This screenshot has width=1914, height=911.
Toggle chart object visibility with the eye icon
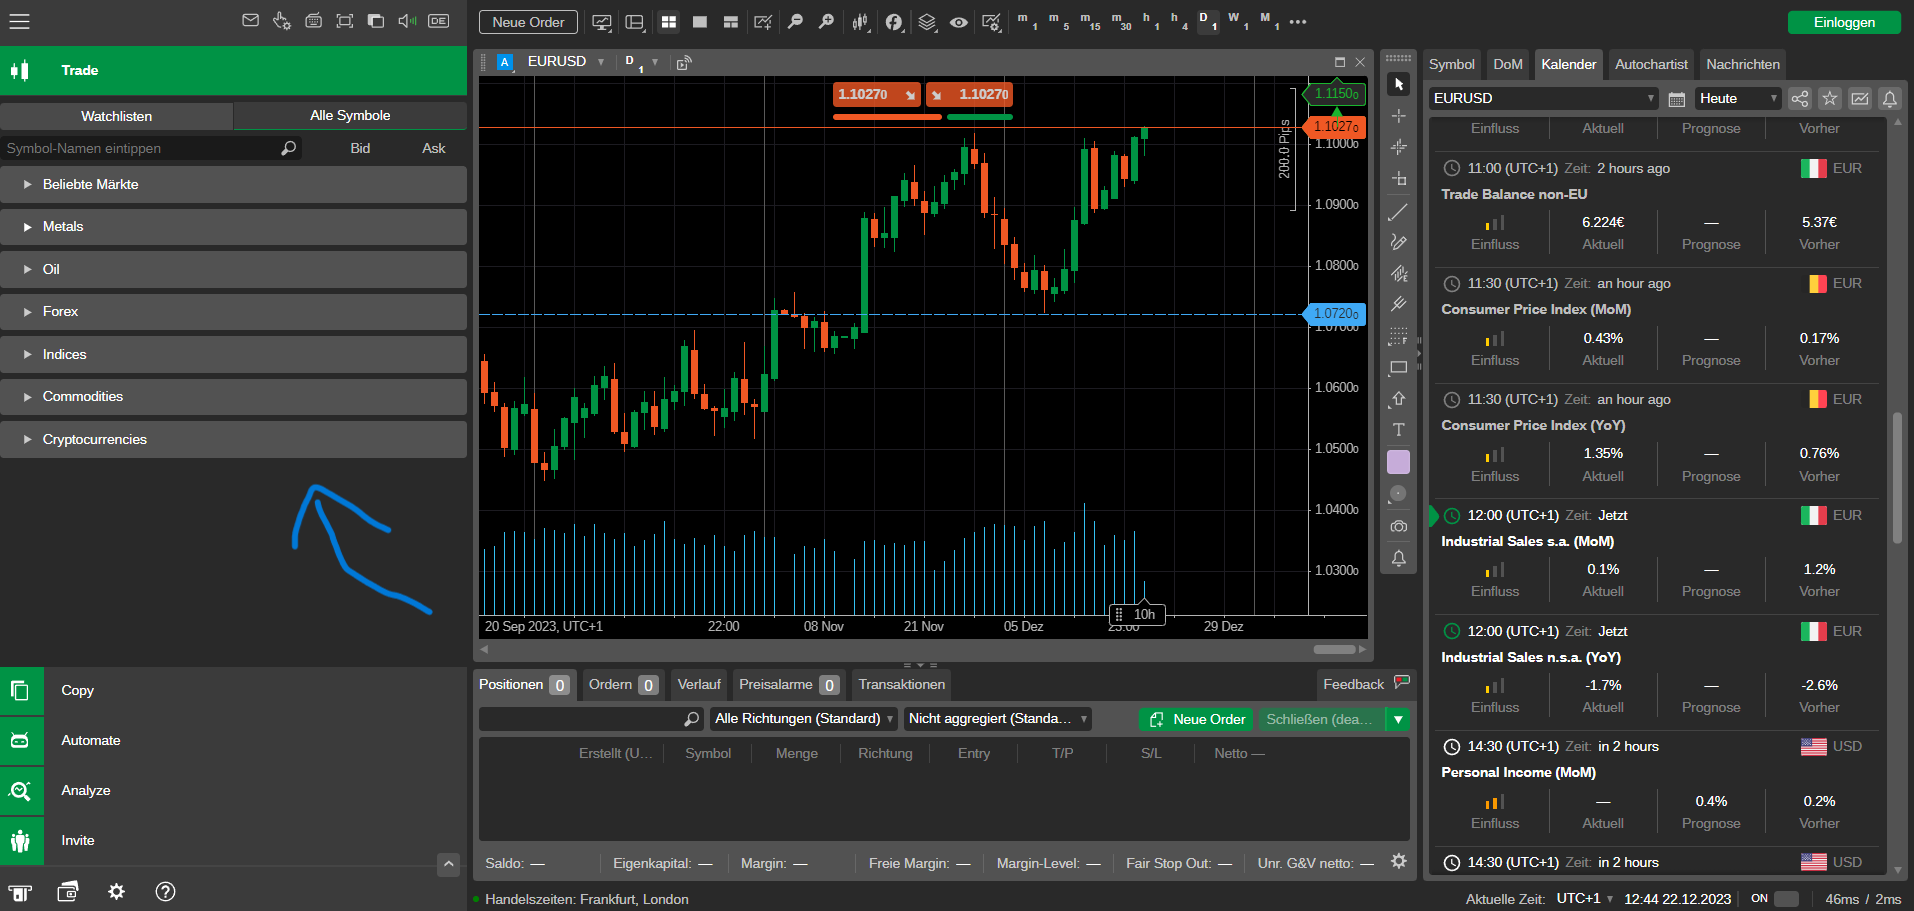959,22
